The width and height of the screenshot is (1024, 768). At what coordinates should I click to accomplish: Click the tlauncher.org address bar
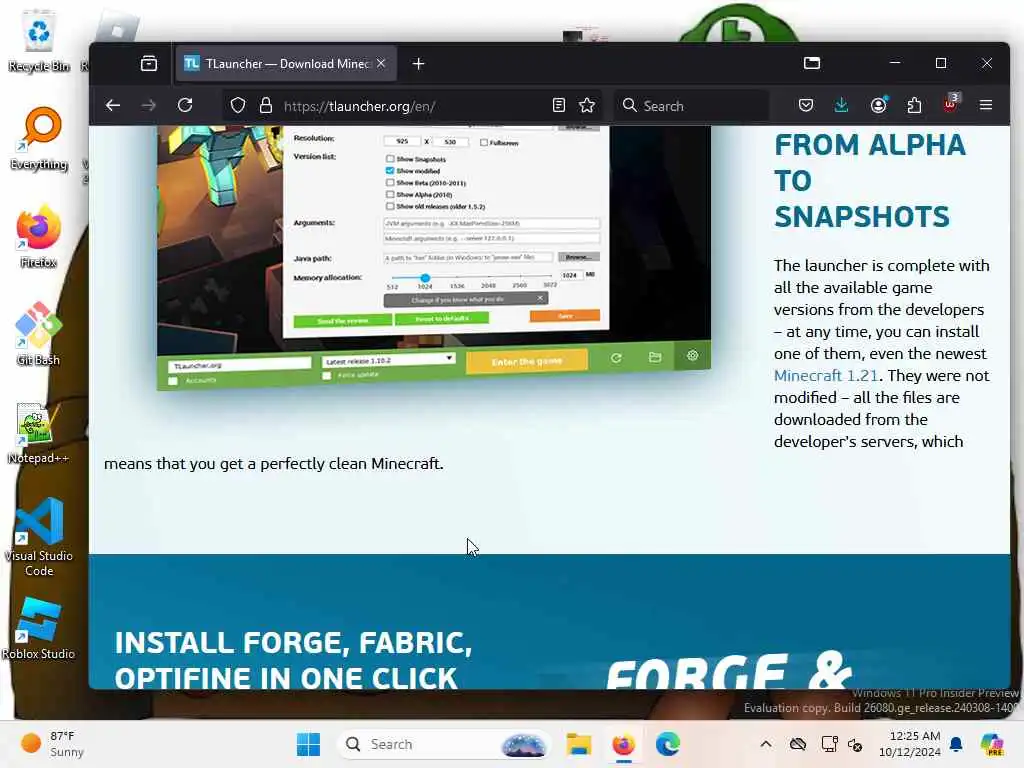(x=411, y=106)
